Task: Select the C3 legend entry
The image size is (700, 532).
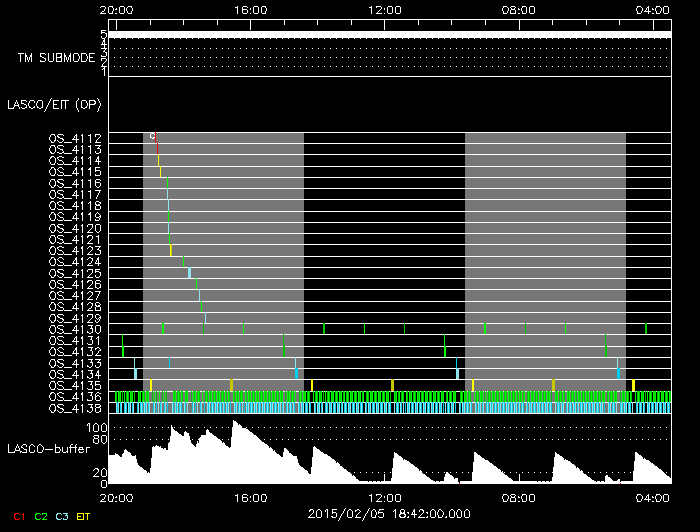Action: pyautogui.click(x=62, y=516)
